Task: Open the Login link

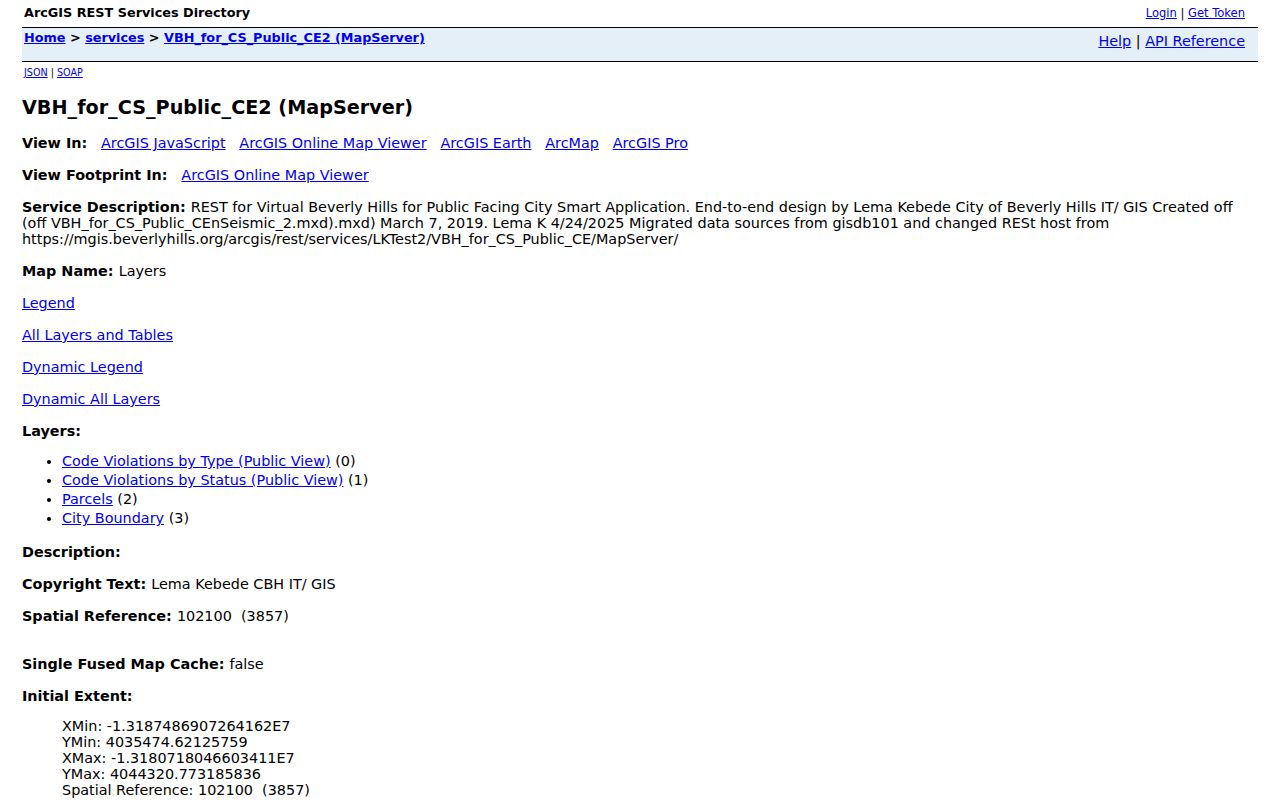Action: point(1160,13)
